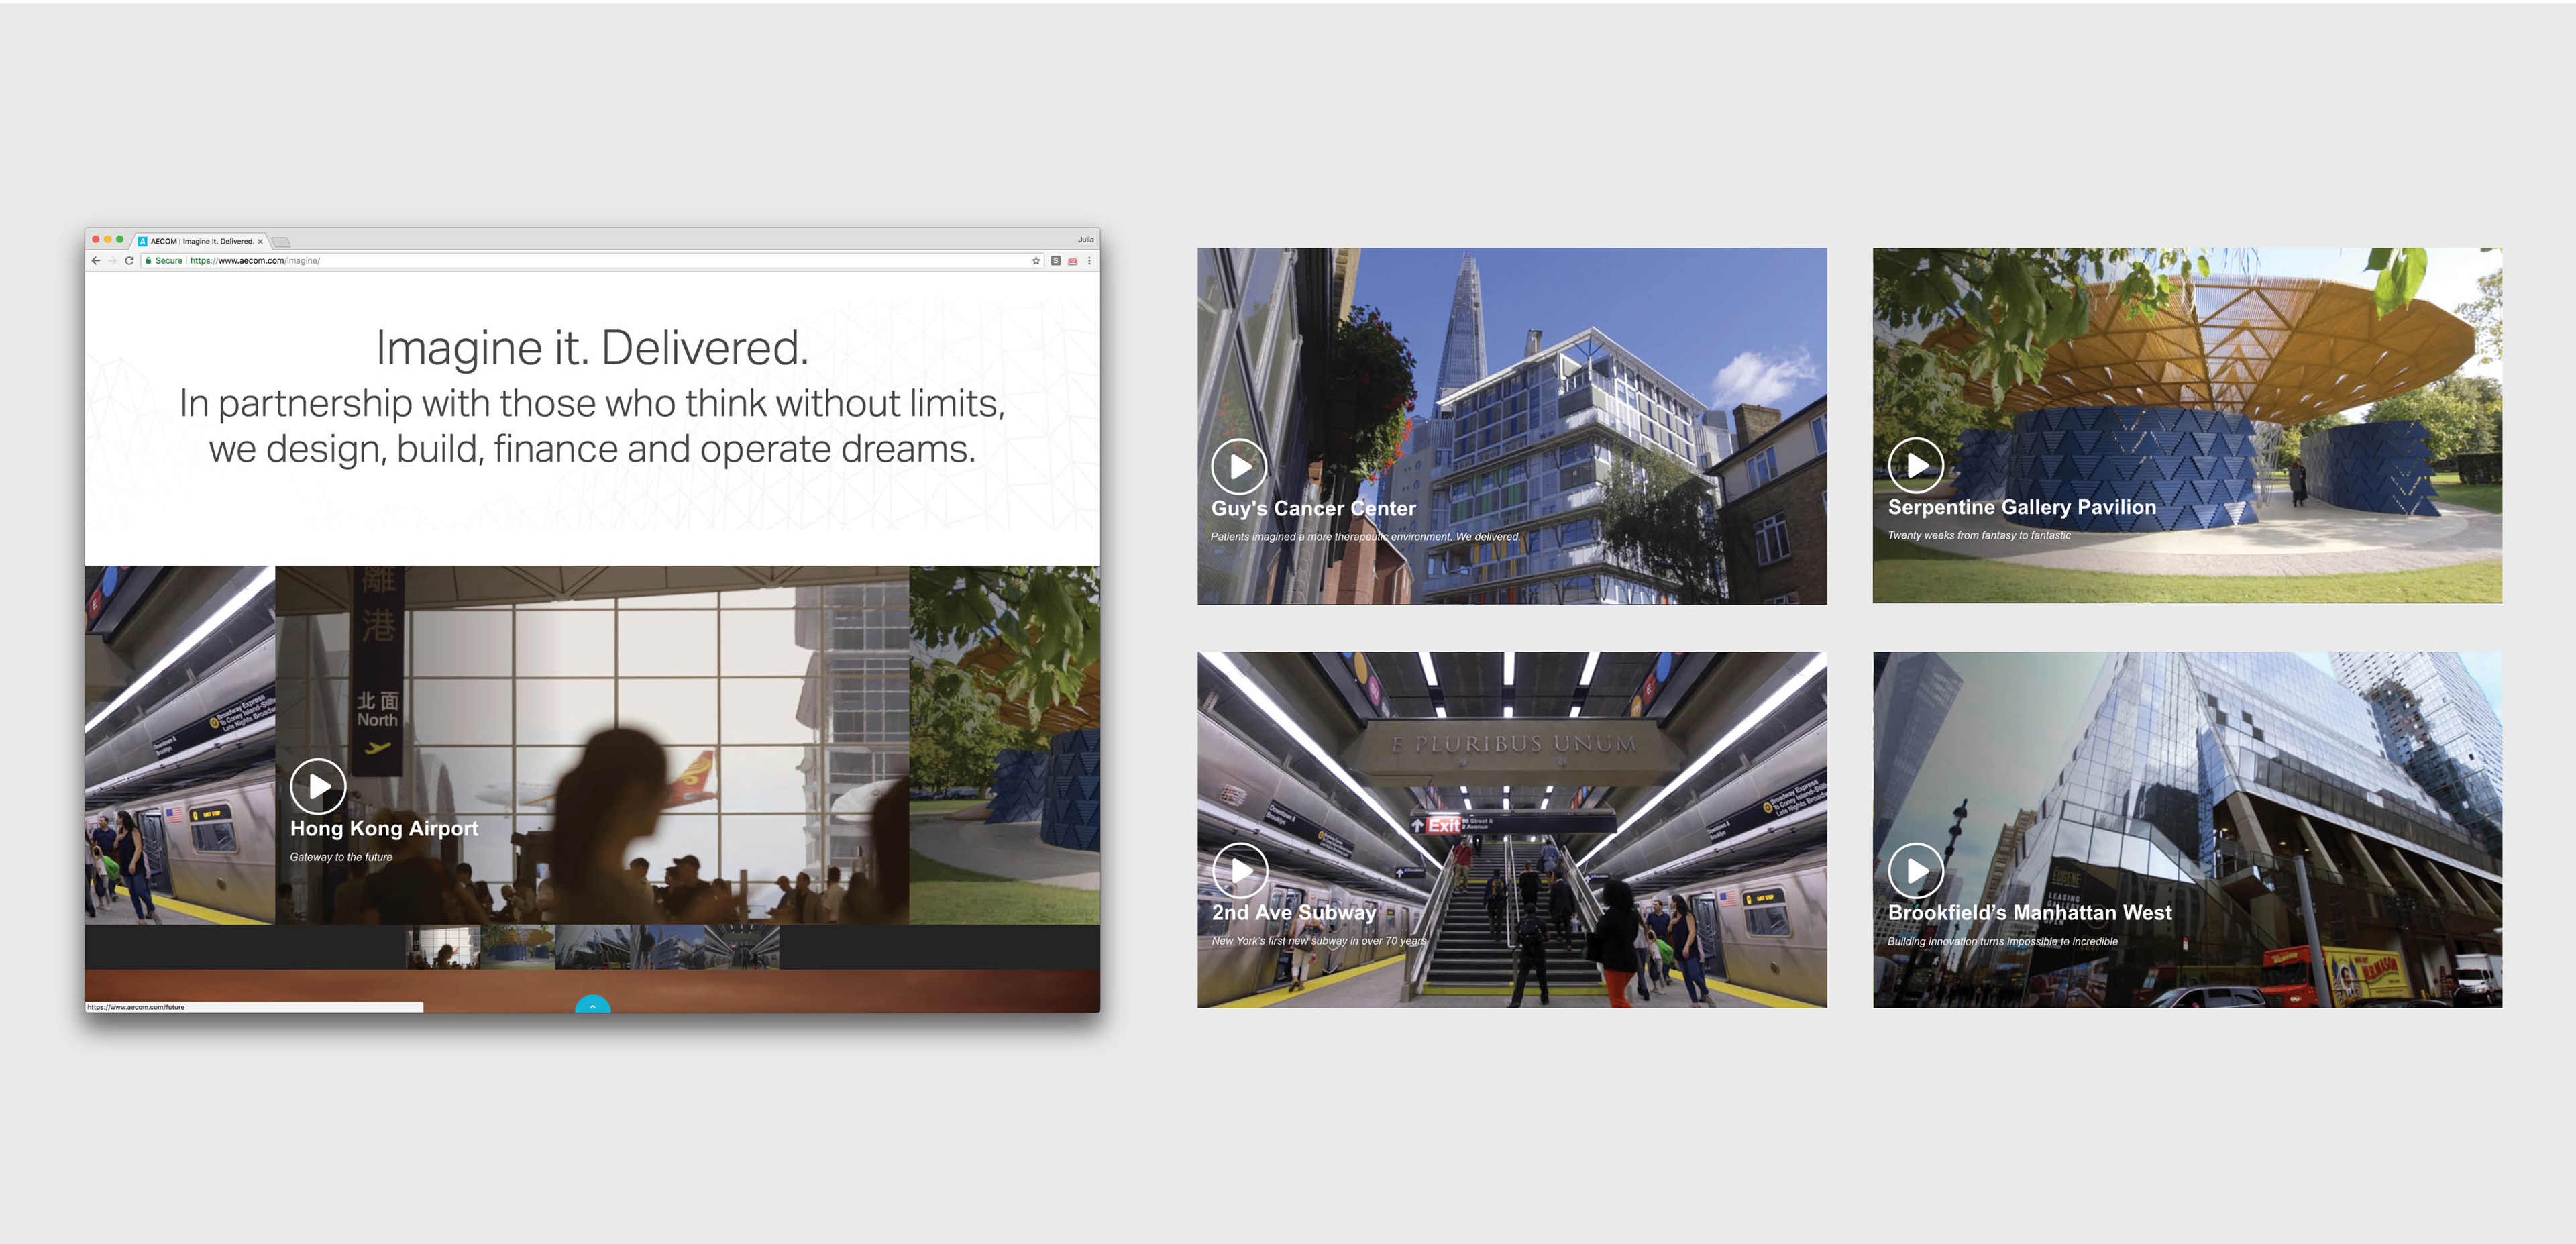Viewport: 2576px width, 1244px height.
Task: Bookmark page with the star icon
Action: coord(1036,261)
